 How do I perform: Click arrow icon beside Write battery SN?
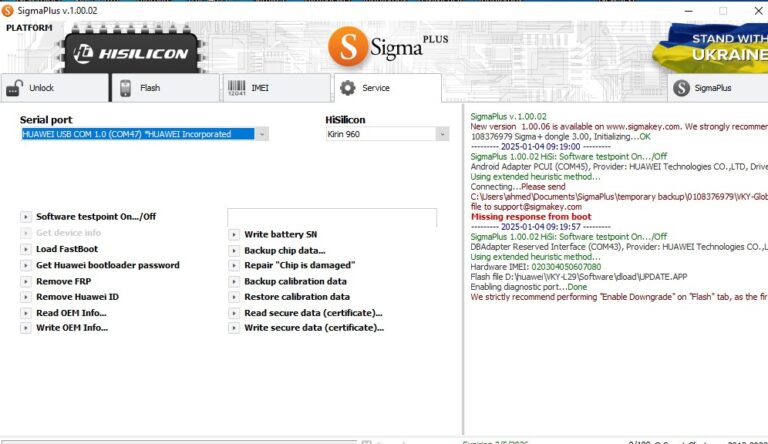tap(234, 234)
